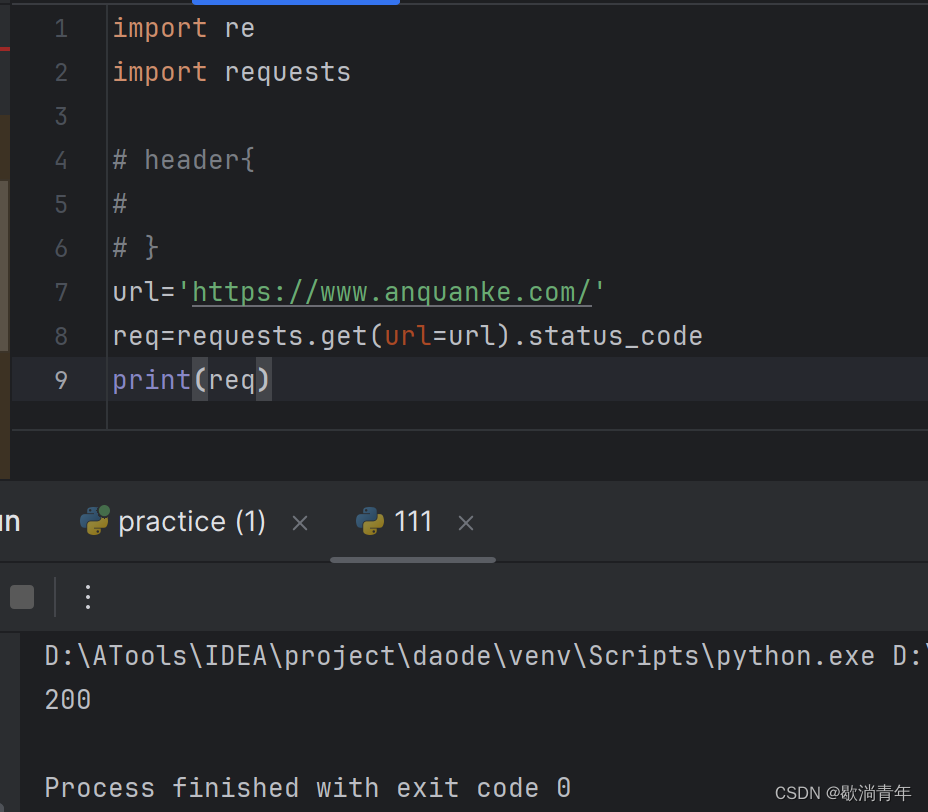The image size is (928, 812).
Task: Click the # header{ comment line
Action: tap(183, 160)
